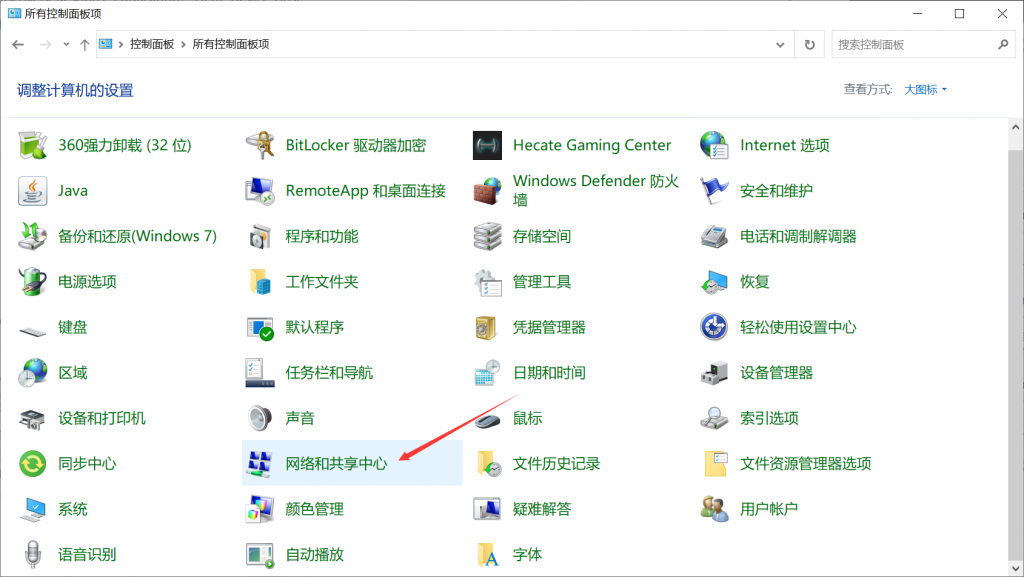The image size is (1024, 577).
Task: Open the 键盘 icon
Action: point(33,330)
